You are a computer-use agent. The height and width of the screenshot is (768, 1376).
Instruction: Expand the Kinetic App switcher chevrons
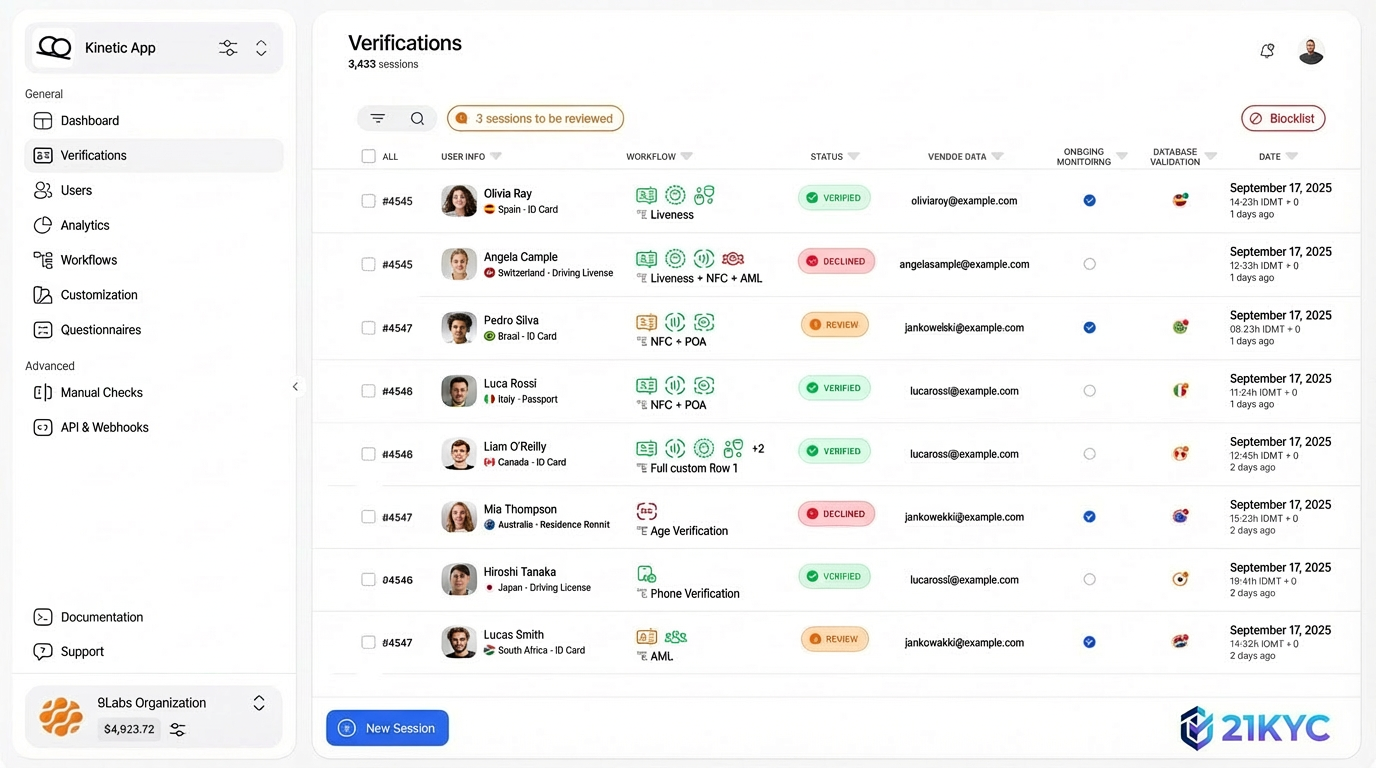click(261, 48)
